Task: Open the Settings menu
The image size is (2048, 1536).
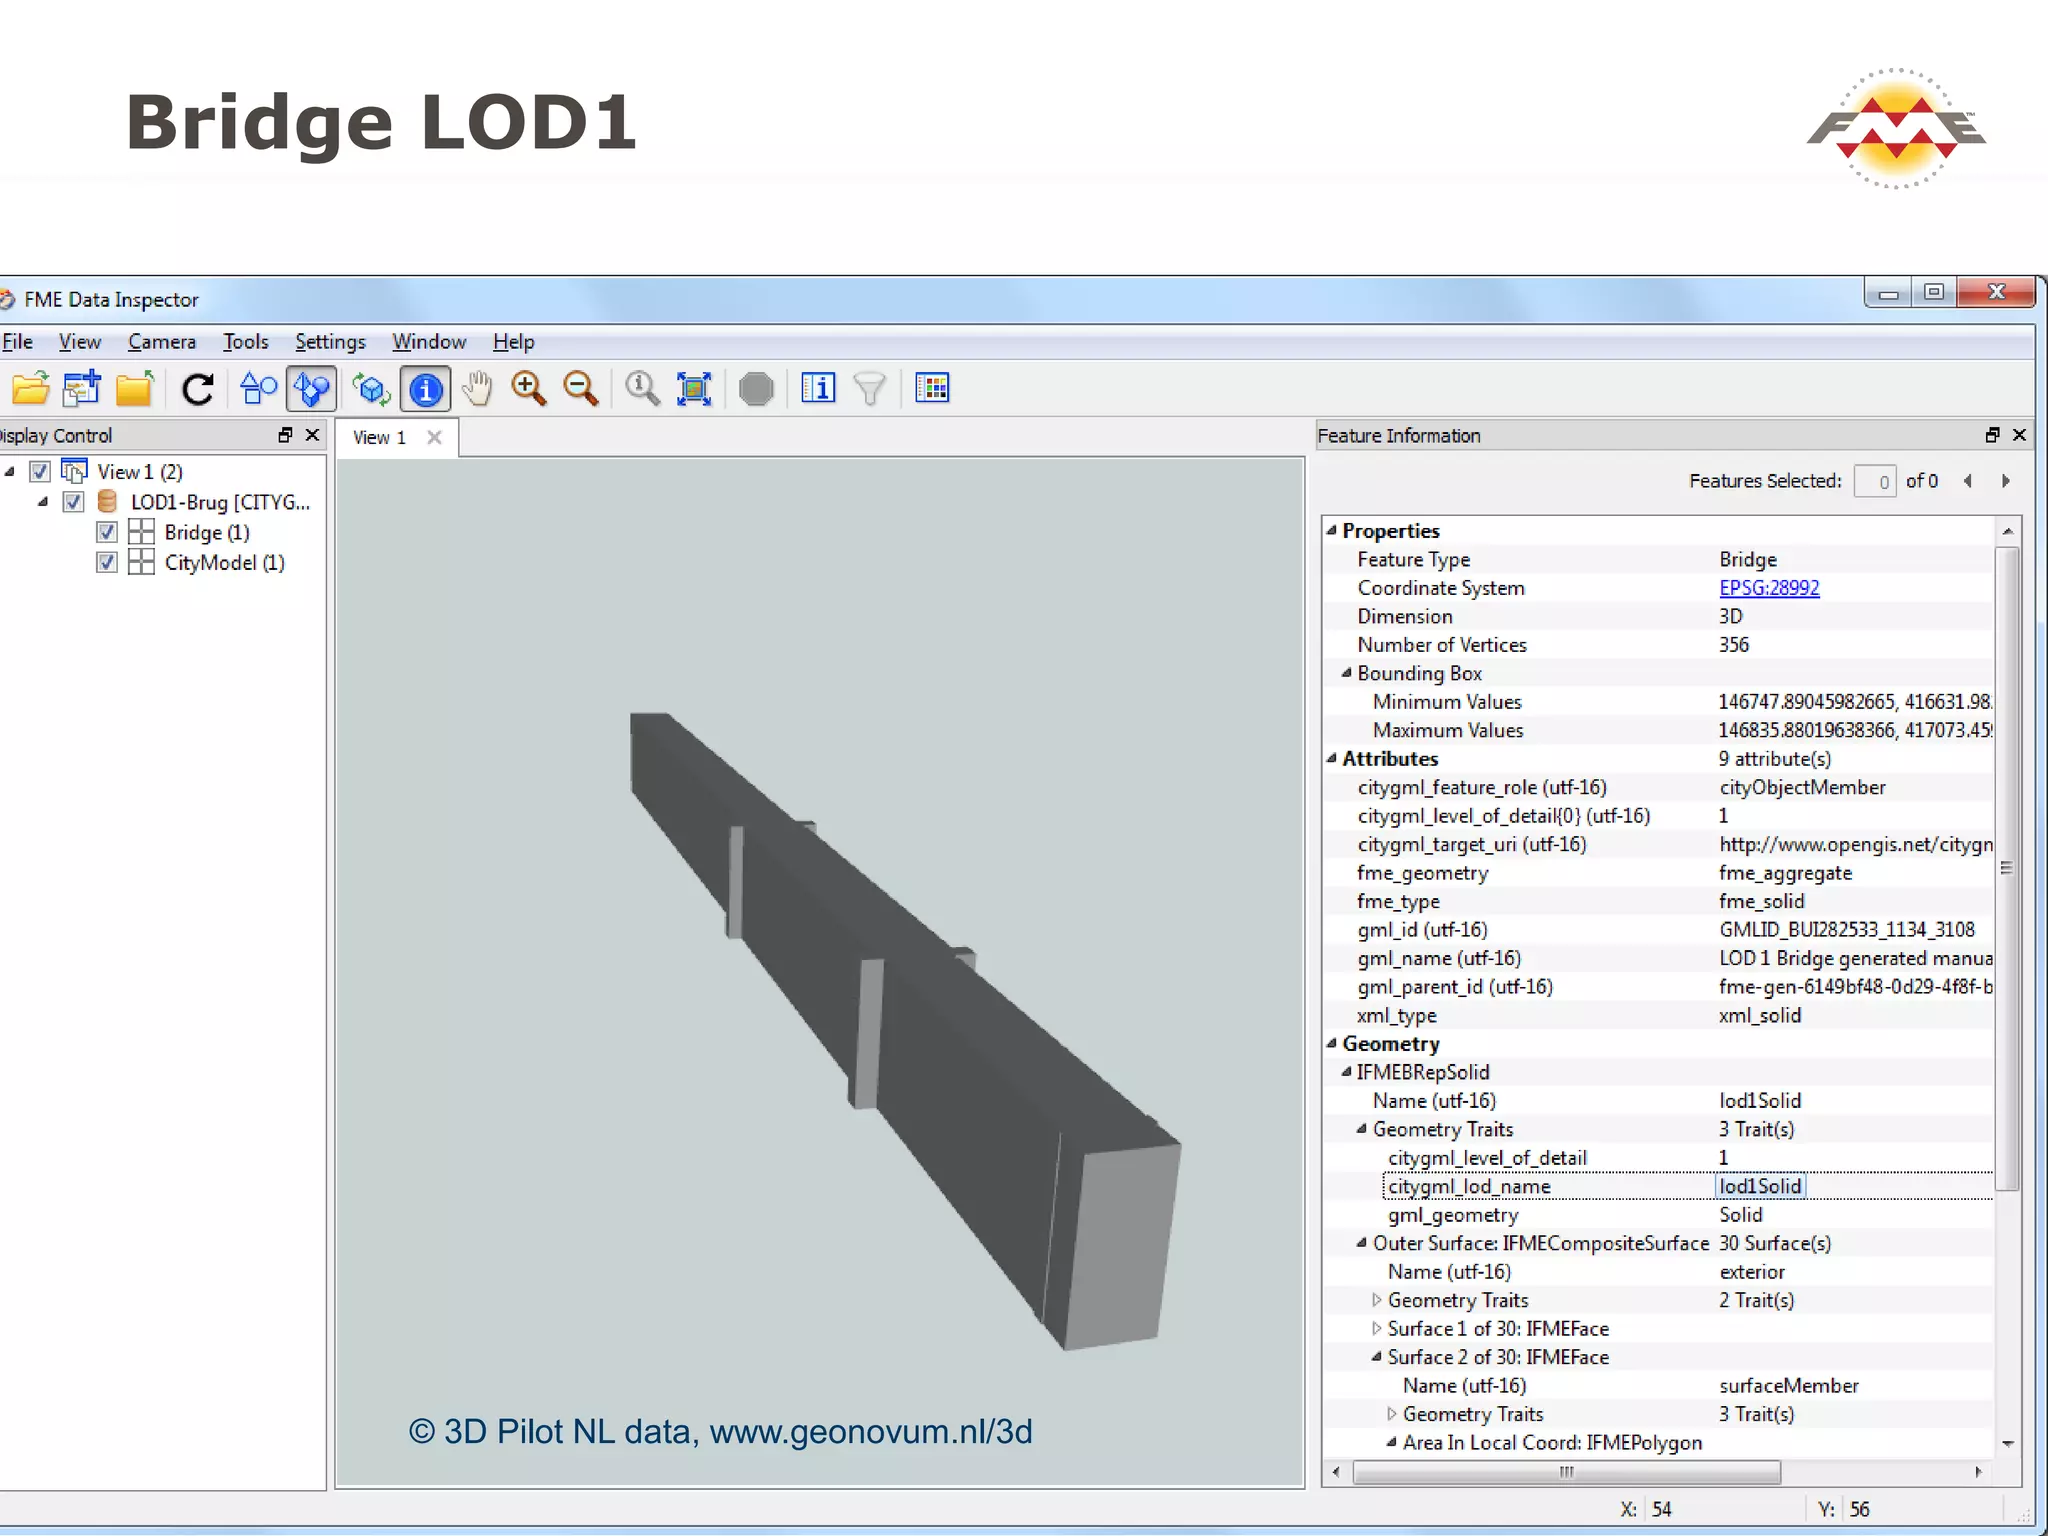Action: 330,342
